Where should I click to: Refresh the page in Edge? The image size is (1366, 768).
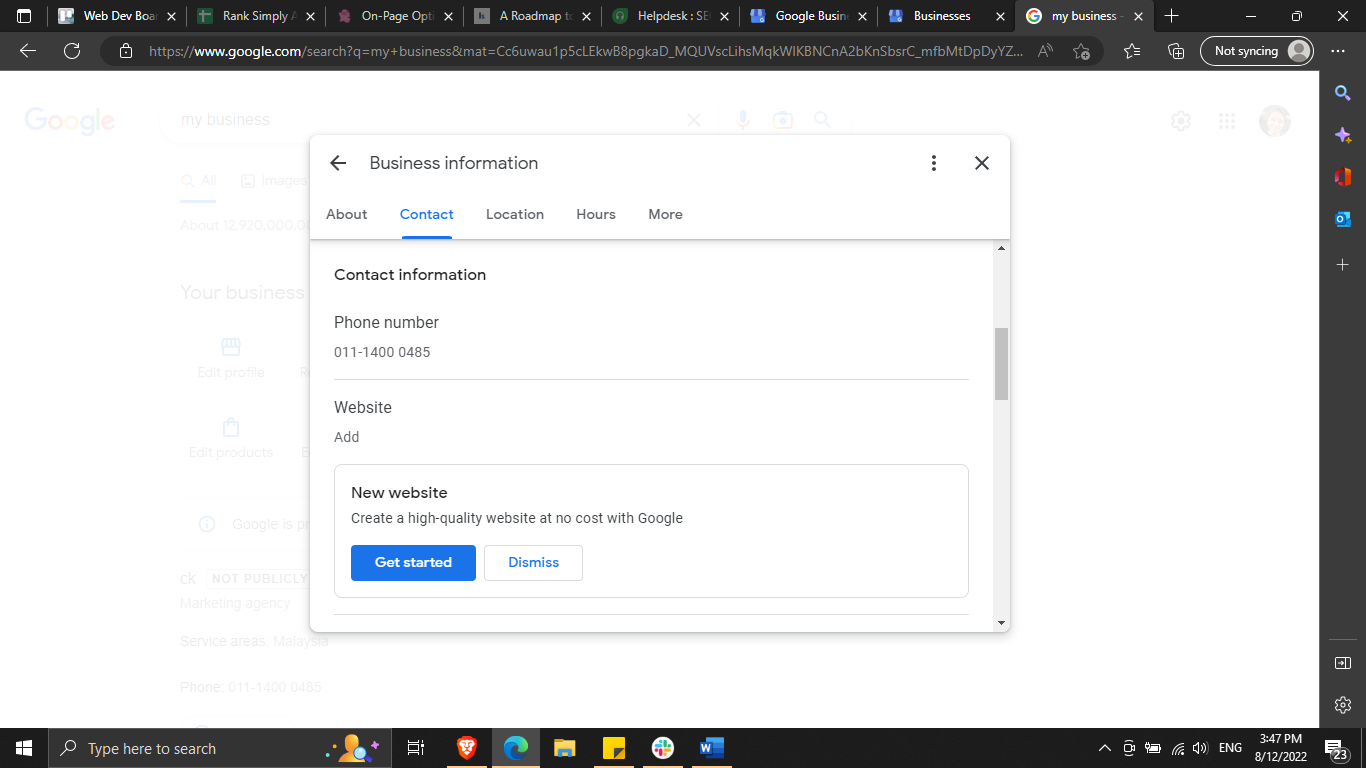(x=72, y=51)
